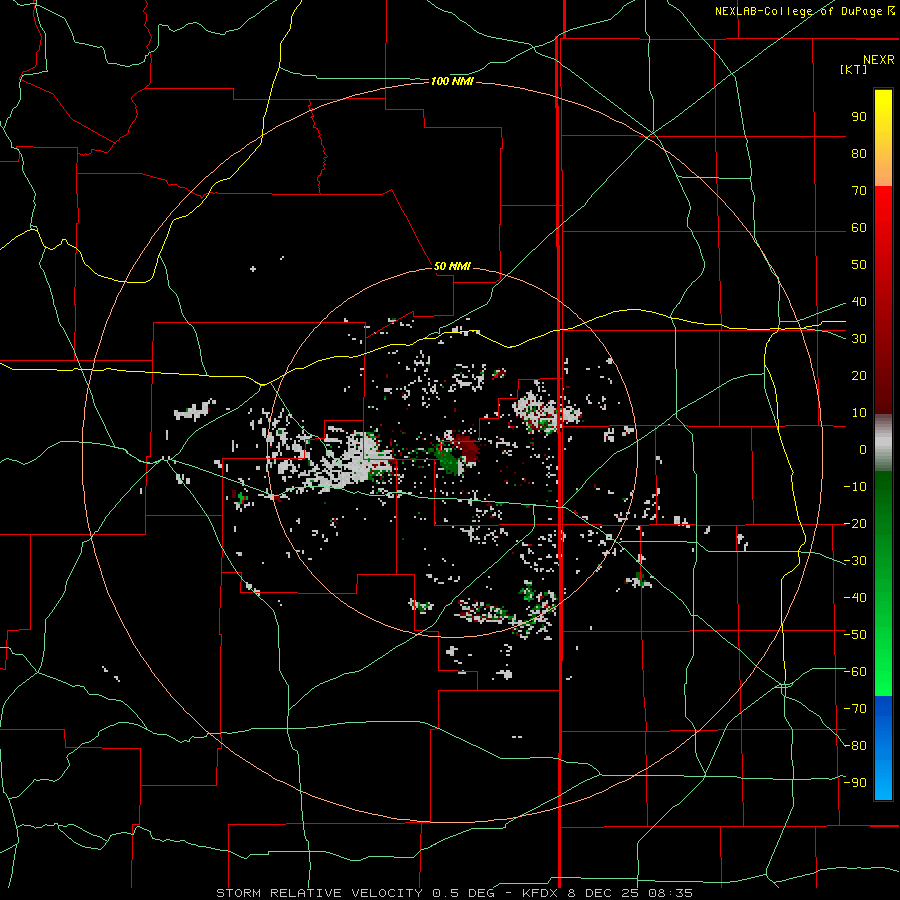Image resolution: width=900 pixels, height=900 pixels.
Task: Click the -10 scale label
Action: [855, 487]
